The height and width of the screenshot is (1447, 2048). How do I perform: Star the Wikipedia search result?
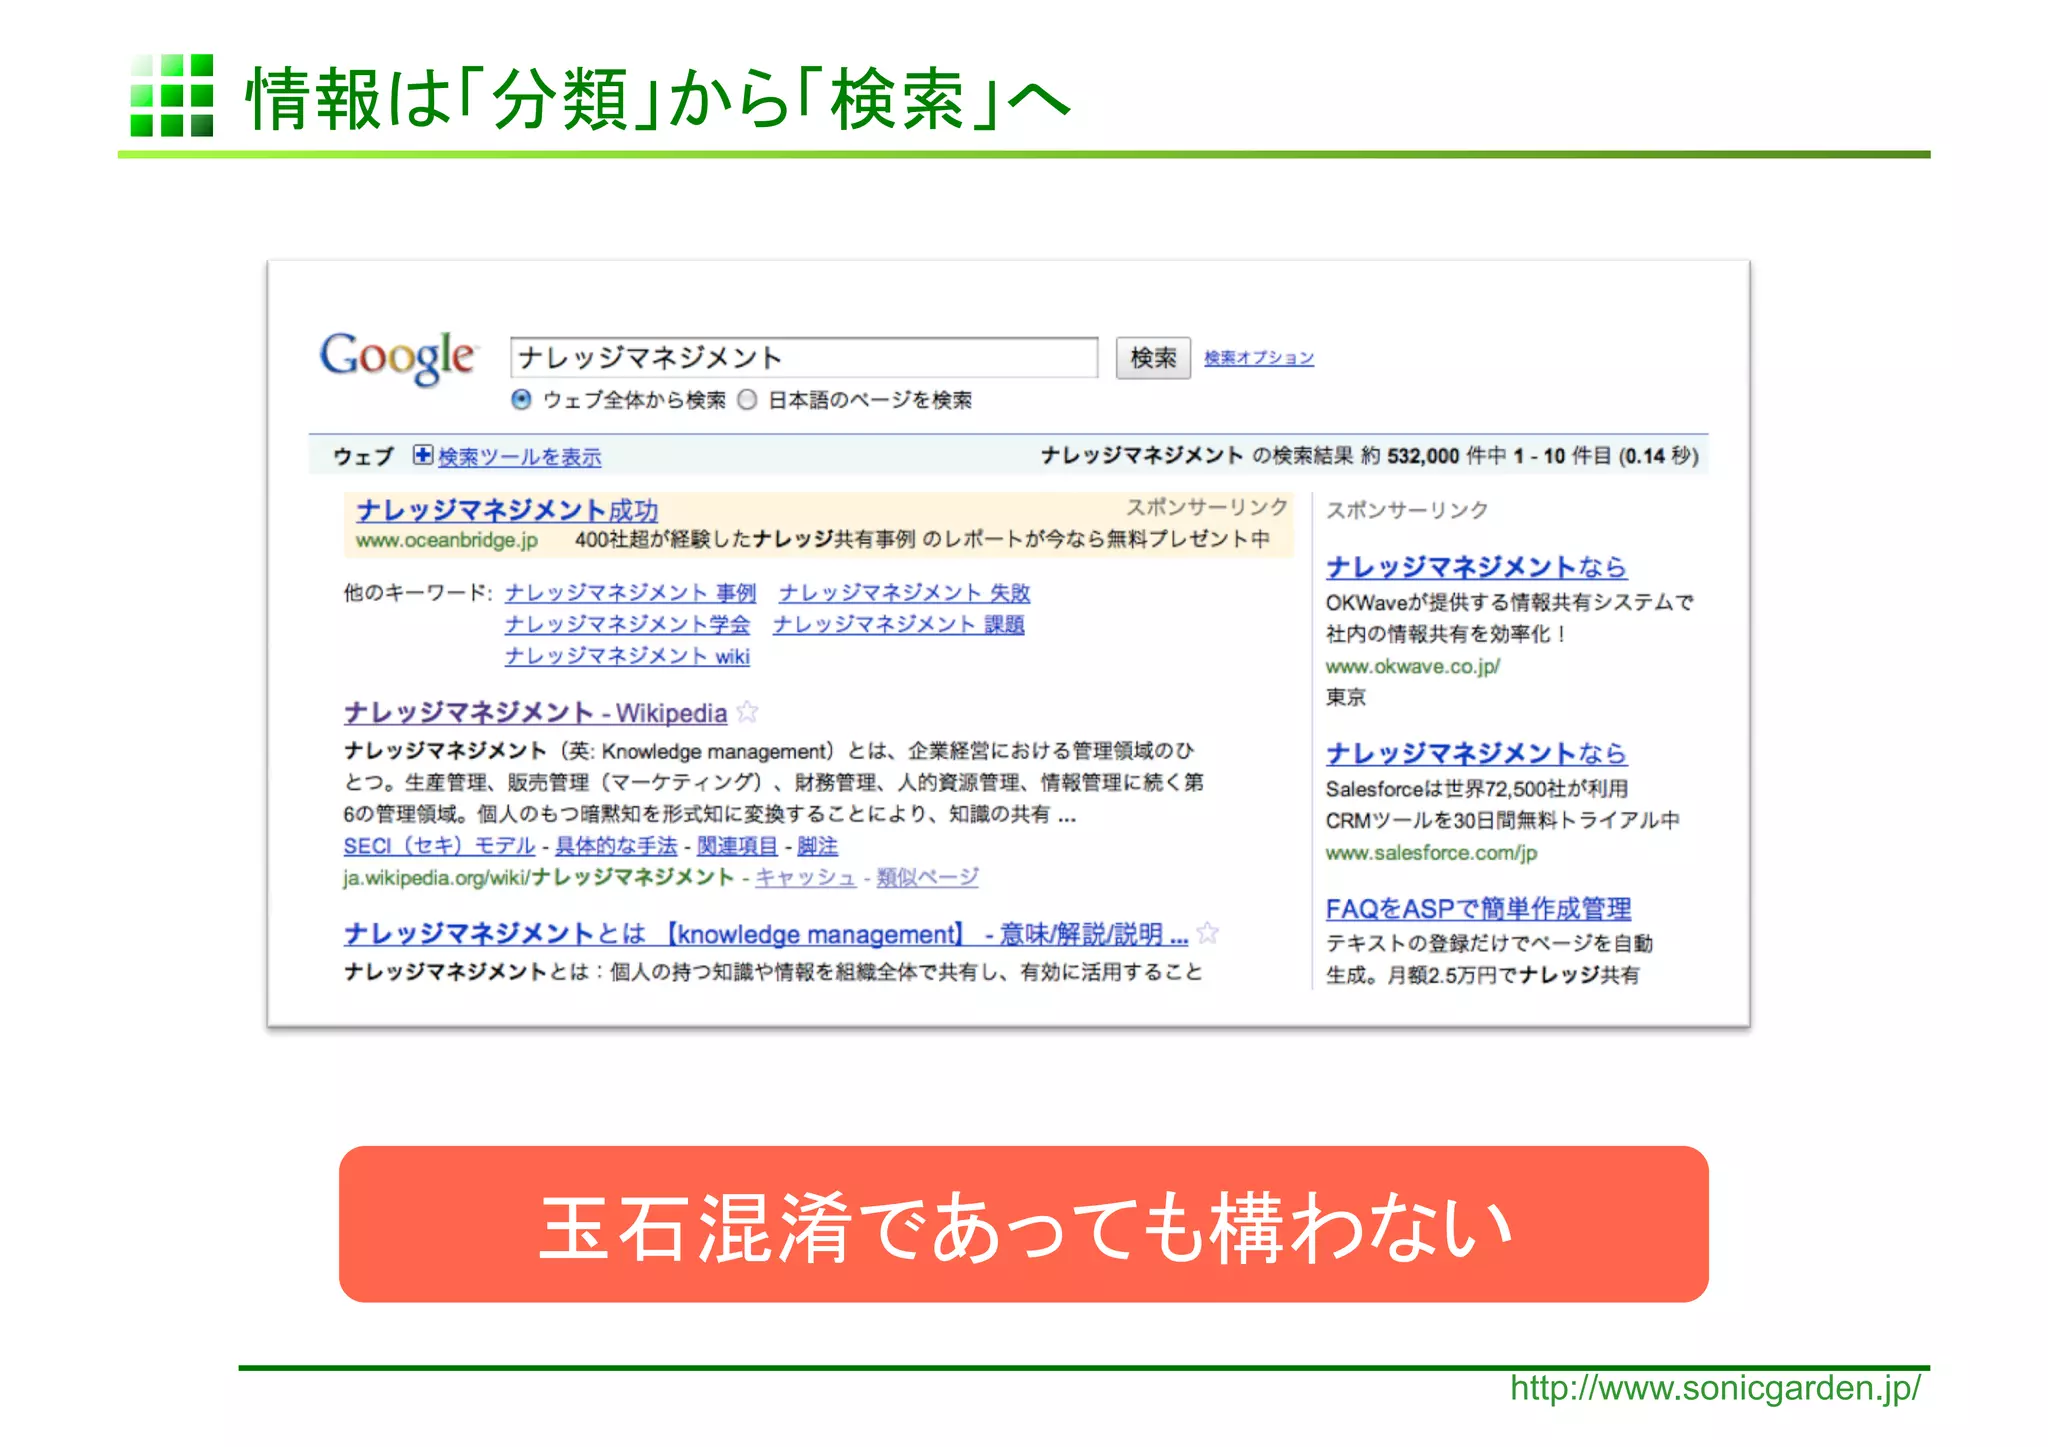pyautogui.click(x=747, y=712)
